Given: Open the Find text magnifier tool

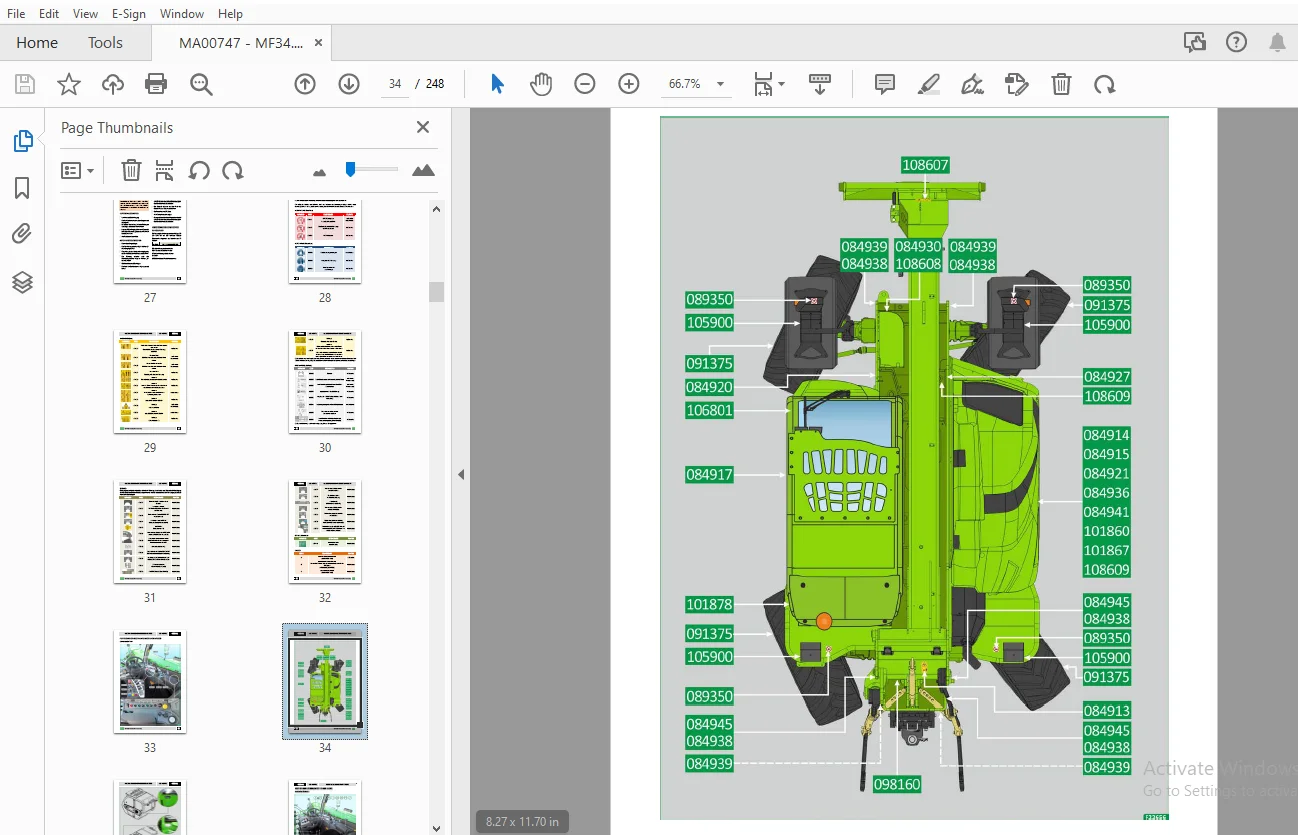Looking at the screenshot, I should pos(201,84).
